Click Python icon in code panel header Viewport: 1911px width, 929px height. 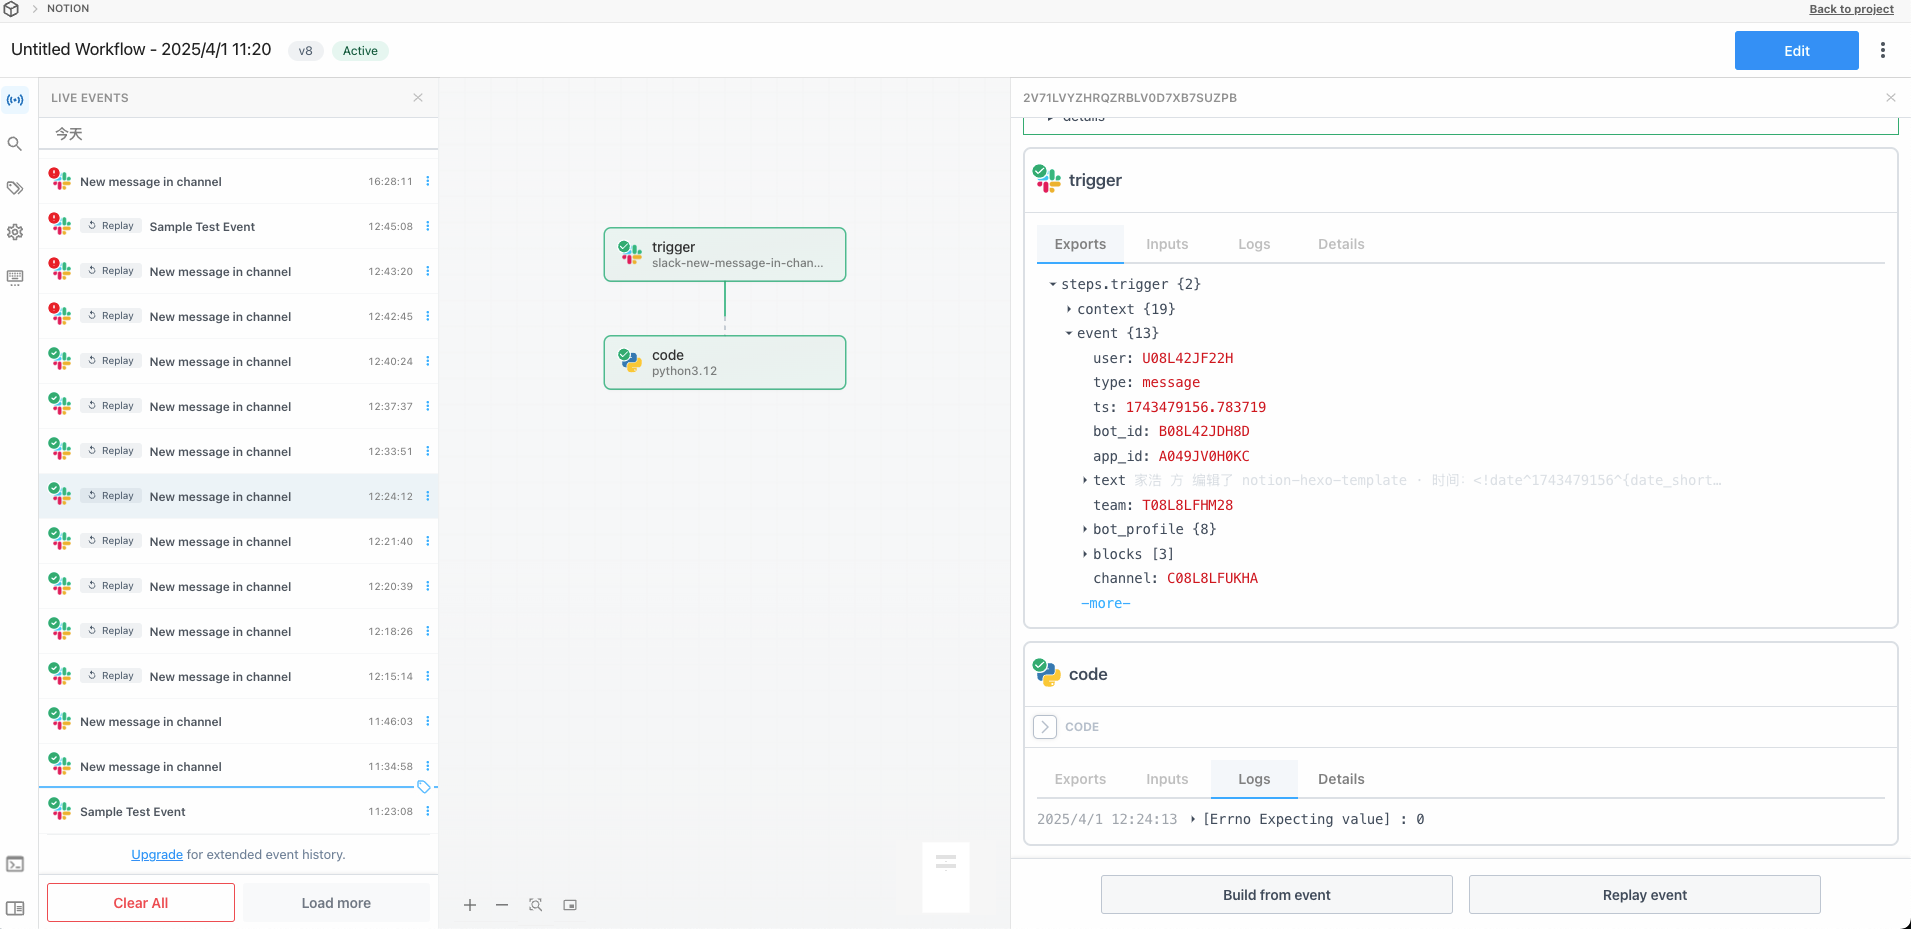pos(1047,674)
